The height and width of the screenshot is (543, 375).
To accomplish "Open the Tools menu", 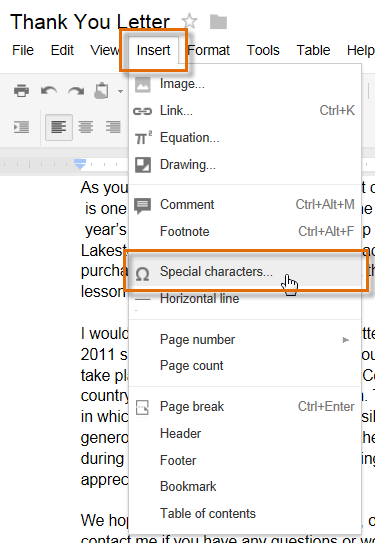I will [263, 50].
